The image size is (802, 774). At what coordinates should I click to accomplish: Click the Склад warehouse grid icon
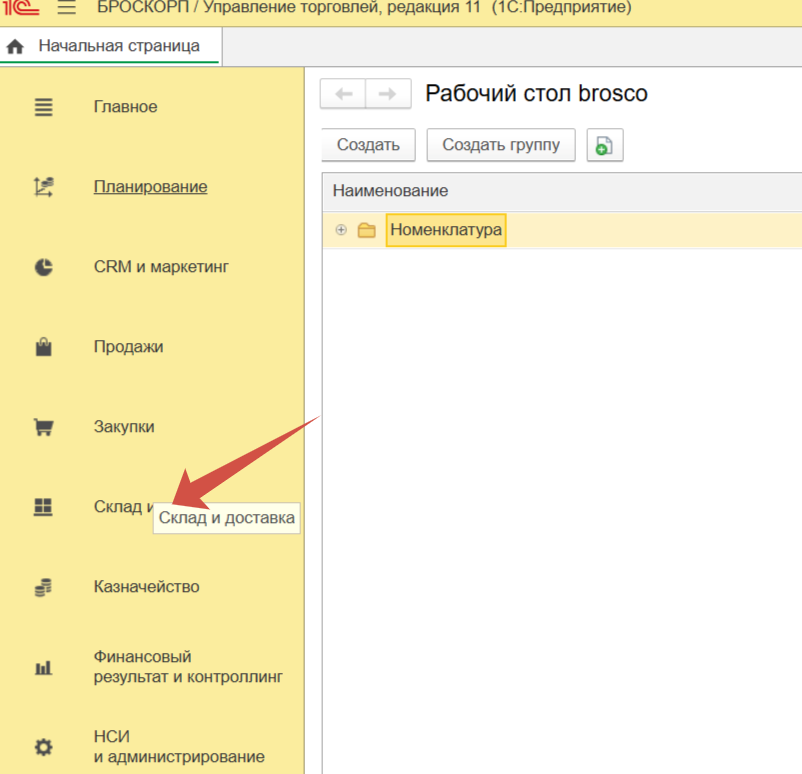[43, 507]
